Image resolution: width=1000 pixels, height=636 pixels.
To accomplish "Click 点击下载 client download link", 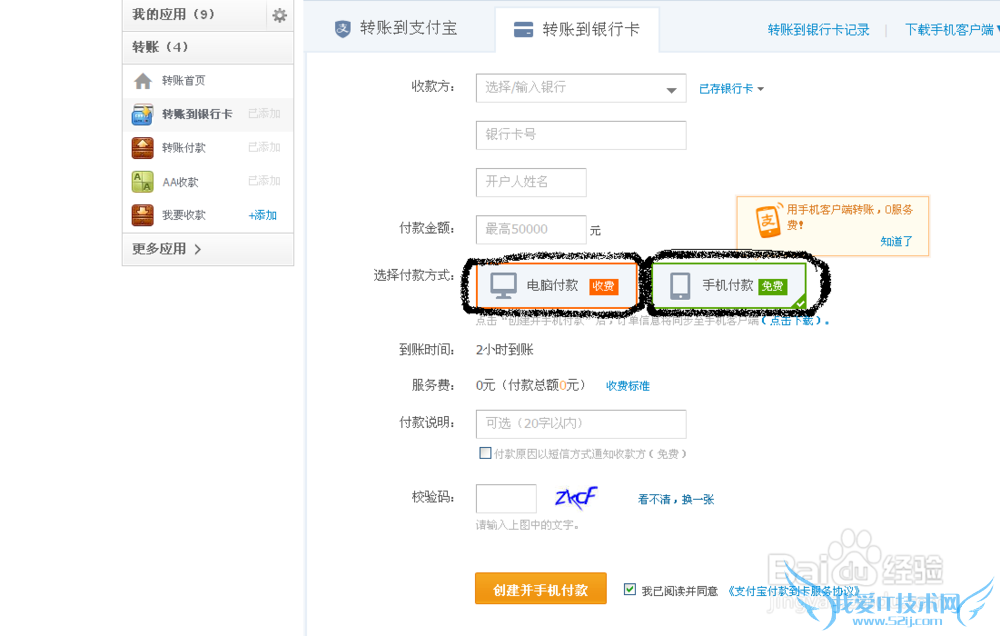I will [791, 321].
